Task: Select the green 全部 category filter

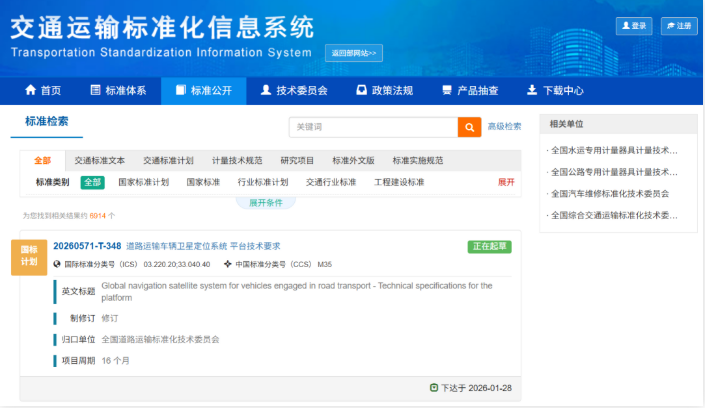Action: pyautogui.click(x=93, y=182)
